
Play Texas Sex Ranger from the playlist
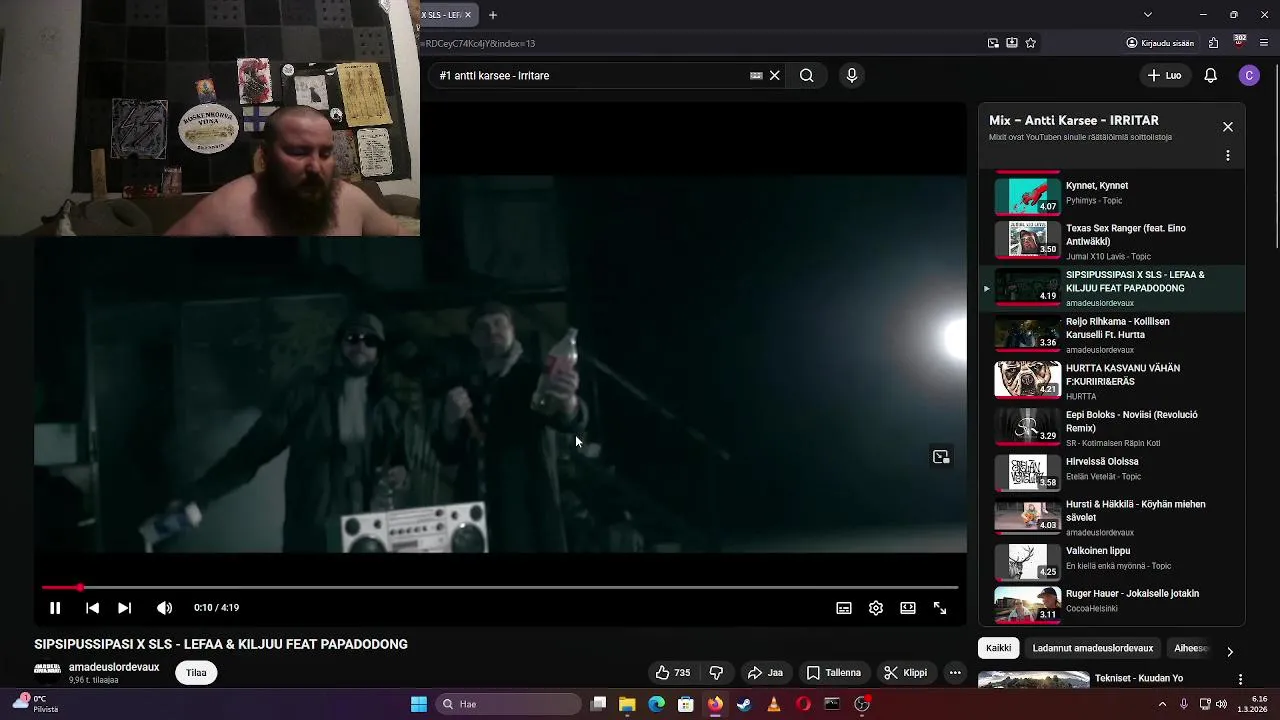point(1110,240)
